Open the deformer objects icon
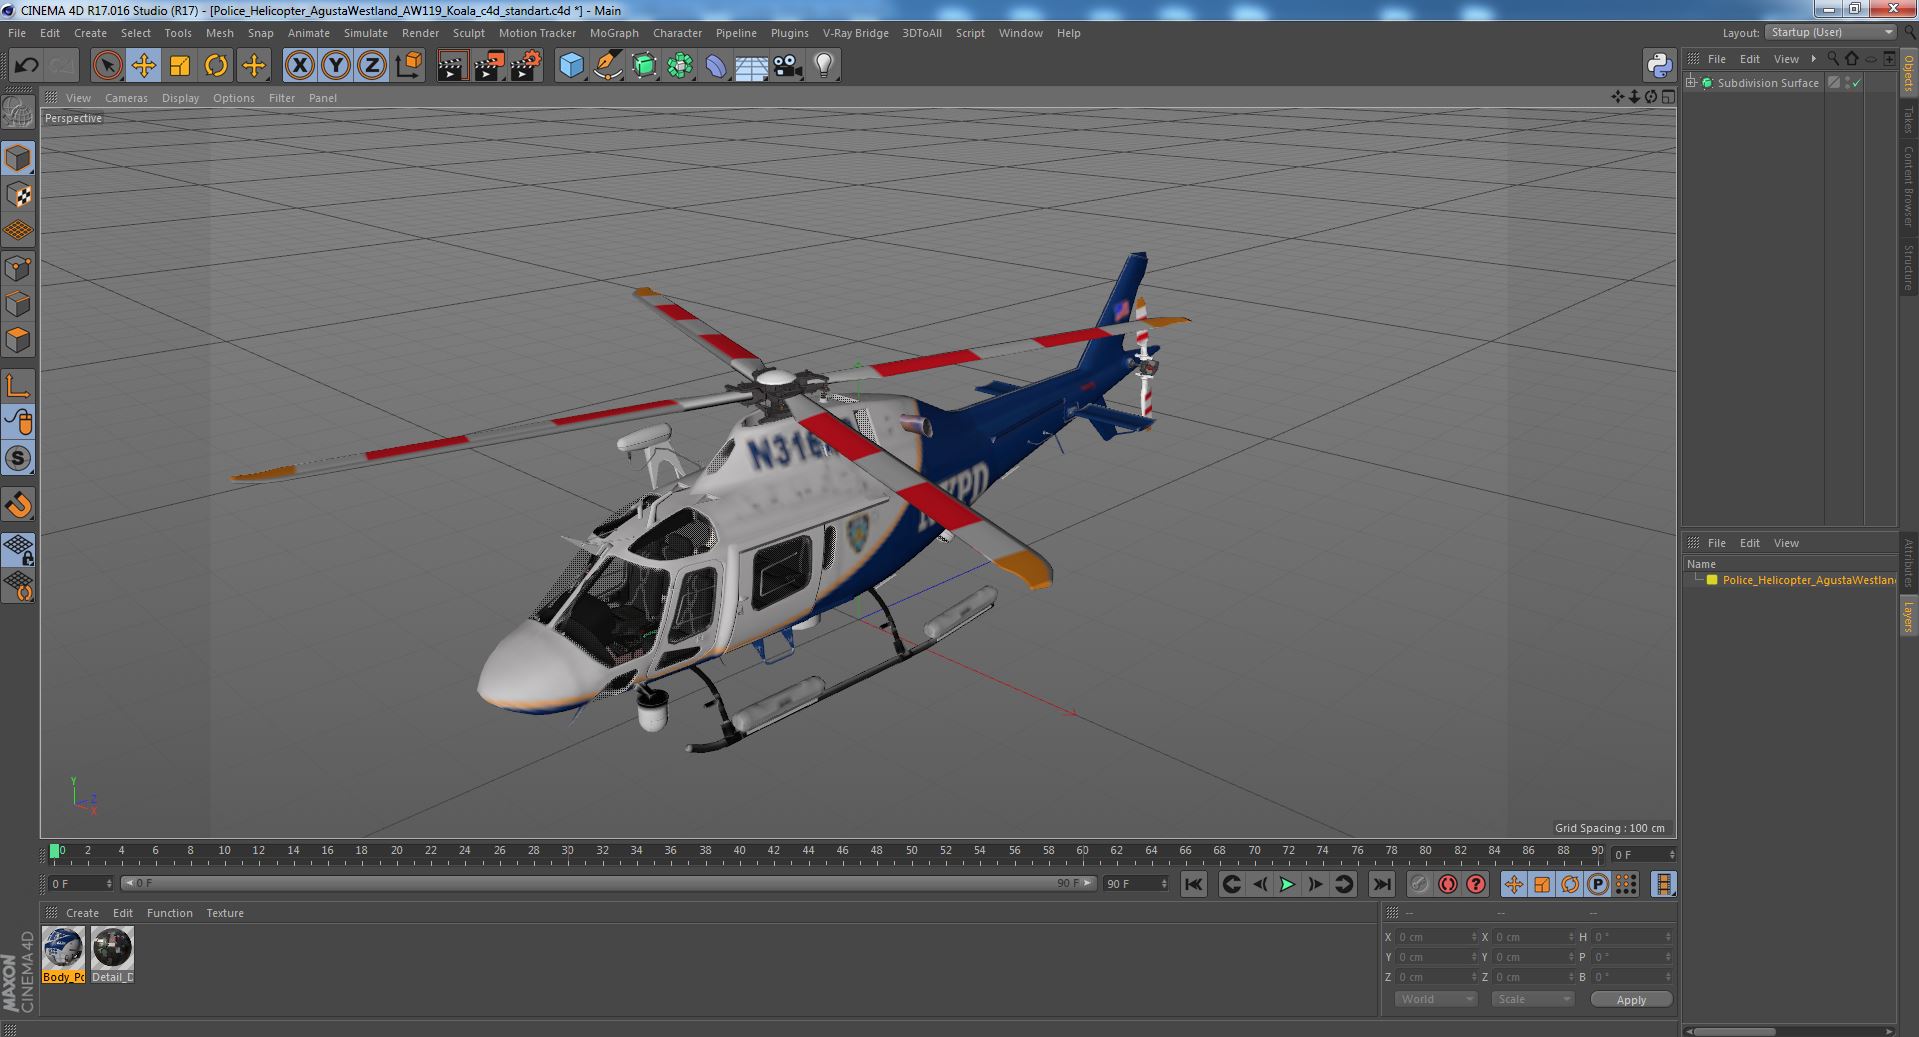Viewport: 1919px width, 1037px height. pyautogui.click(x=716, y=66)
